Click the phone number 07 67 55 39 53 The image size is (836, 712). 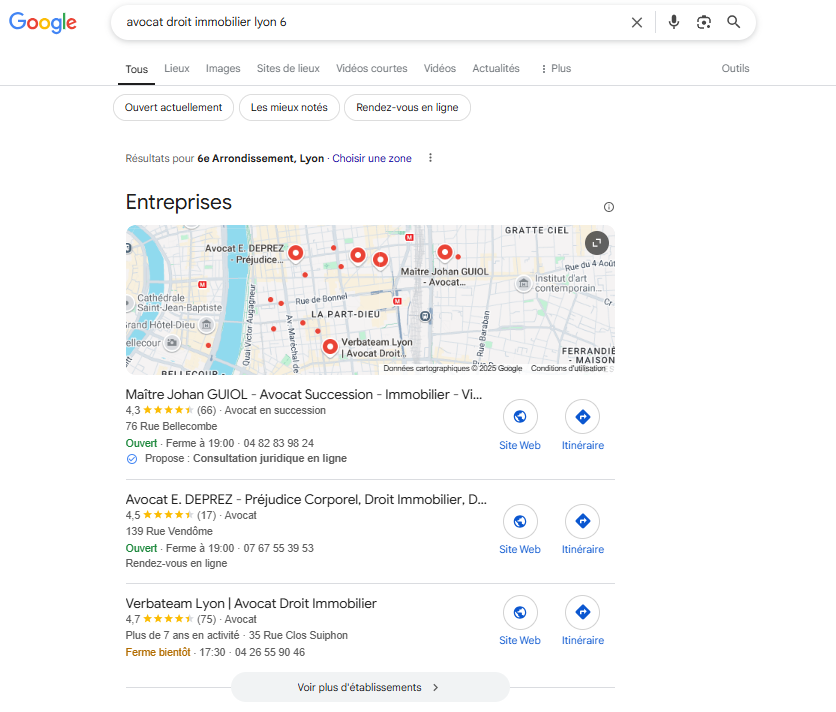pyautogui.click(x=278, y=548)
